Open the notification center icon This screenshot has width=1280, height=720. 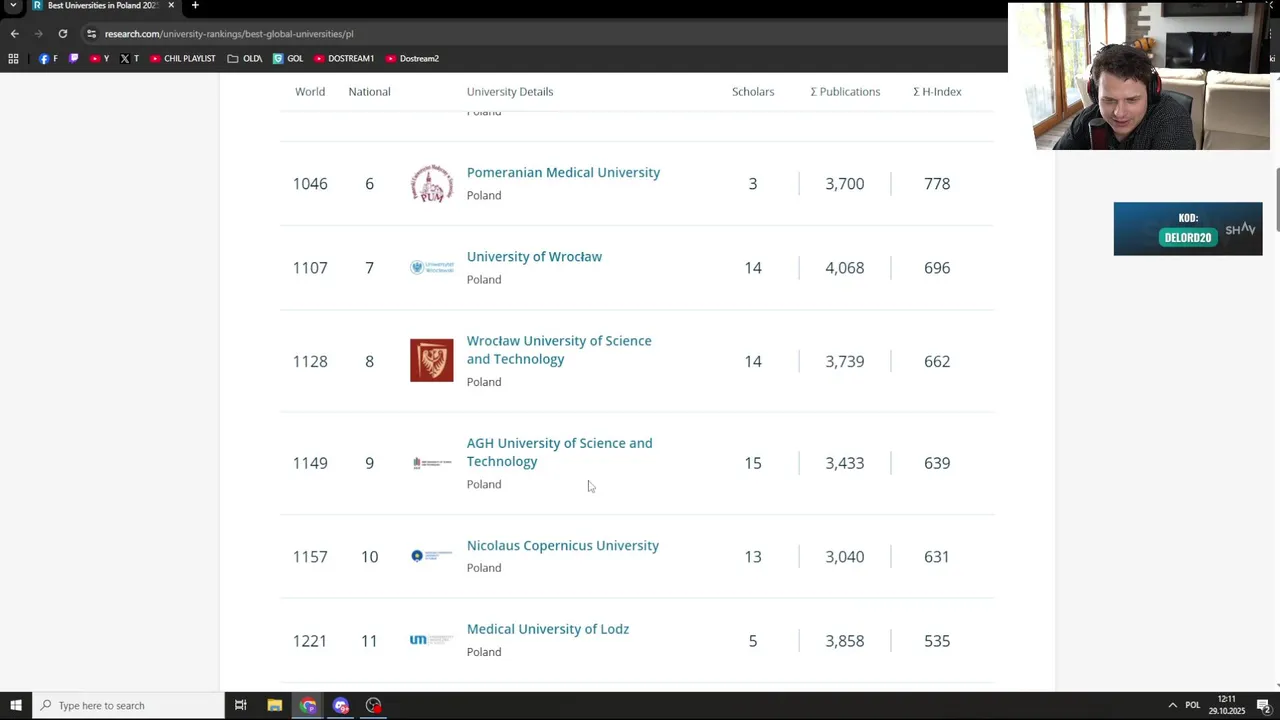coord(1263,705)
